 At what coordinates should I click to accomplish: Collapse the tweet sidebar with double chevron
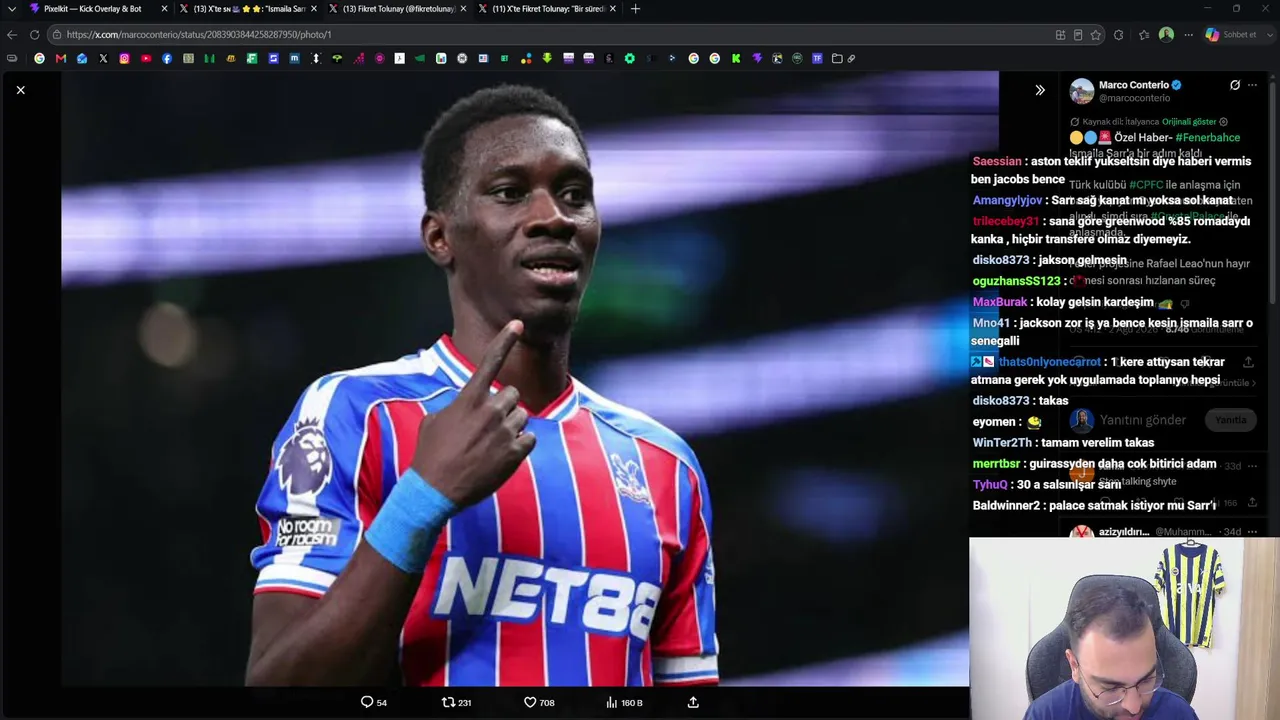(x=1040, y=90)
